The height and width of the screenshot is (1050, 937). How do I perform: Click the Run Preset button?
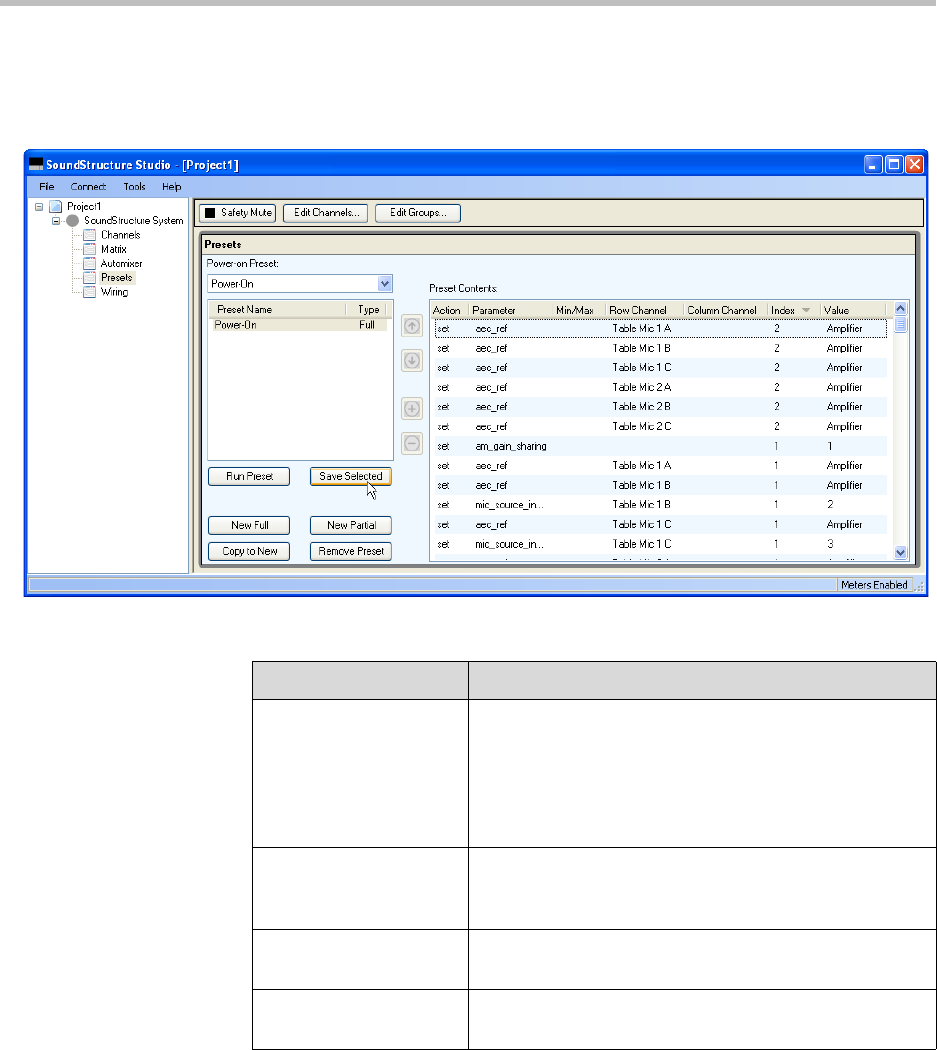click(x=249, y=477)
